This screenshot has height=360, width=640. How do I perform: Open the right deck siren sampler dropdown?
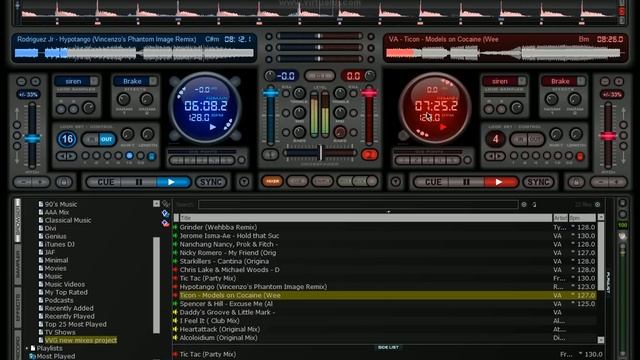[522, 81]
